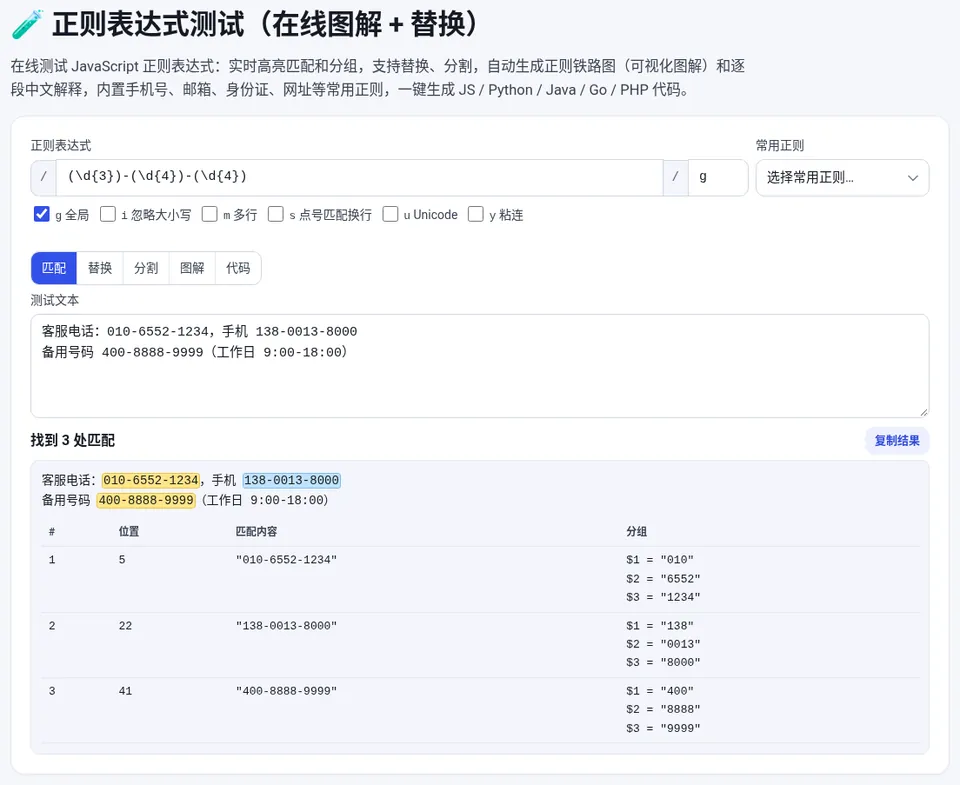This screenshot has width=960, height=785.
Task: Switch to the 匹配 tab
Action: (54, 268)
